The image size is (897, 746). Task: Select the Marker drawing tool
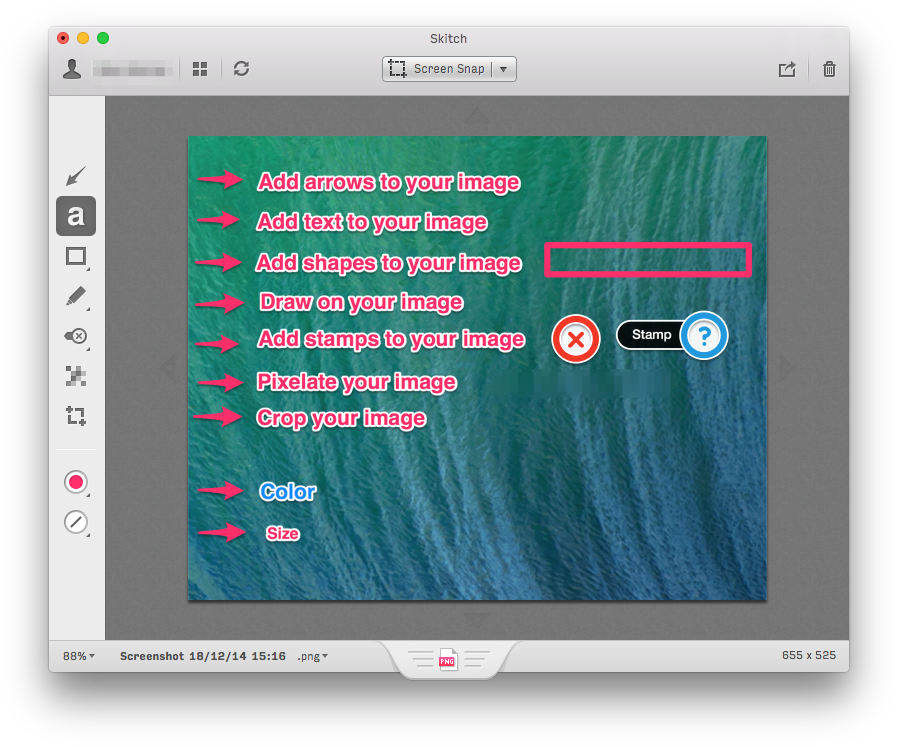click(76, 296)
